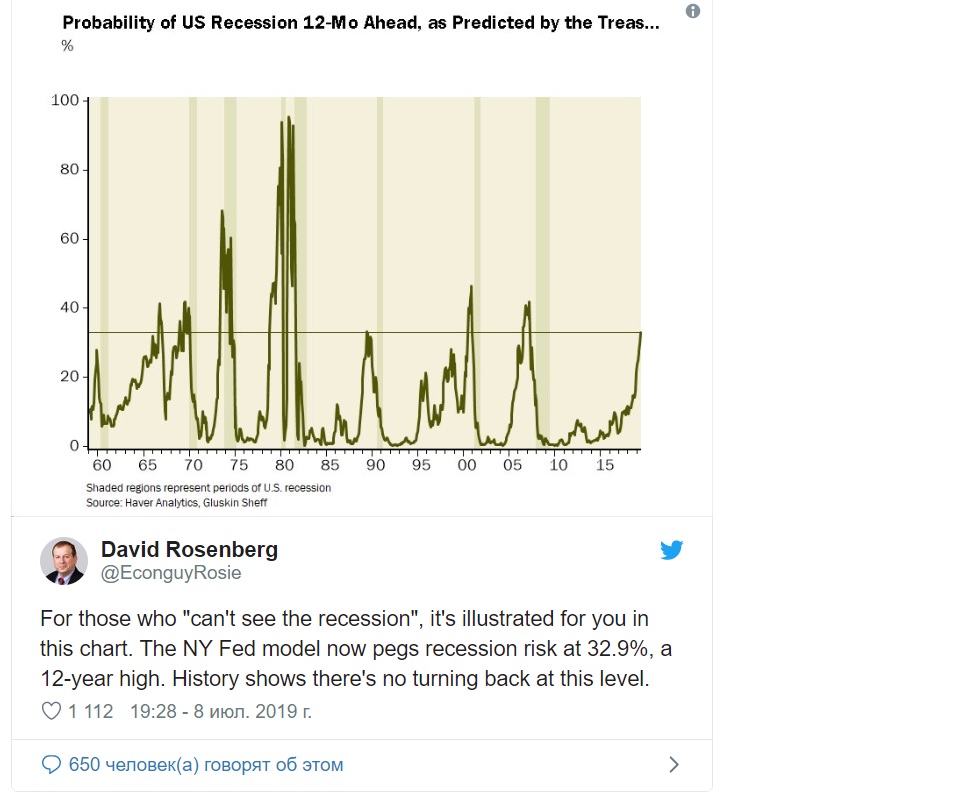
Task: Open Twitter via the blue bird icon
Action: (672, 550)
